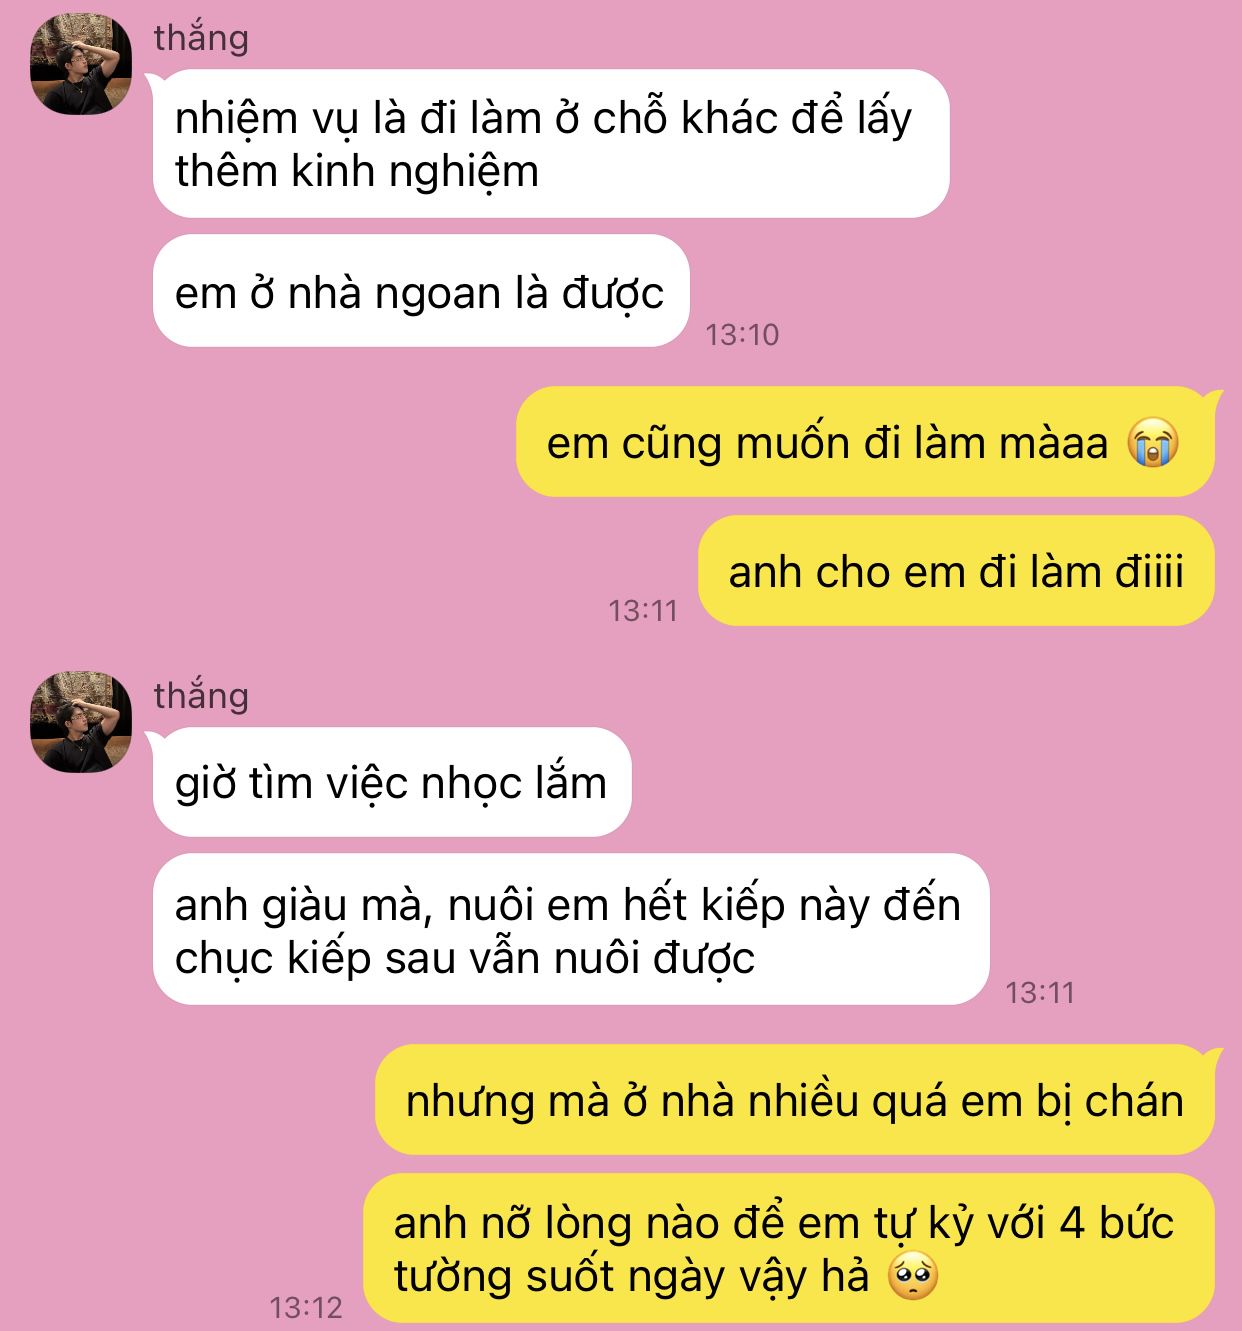1242x1331 pixels.
Task: Open thắng's profile photo at the top
Action: (81, 65)
